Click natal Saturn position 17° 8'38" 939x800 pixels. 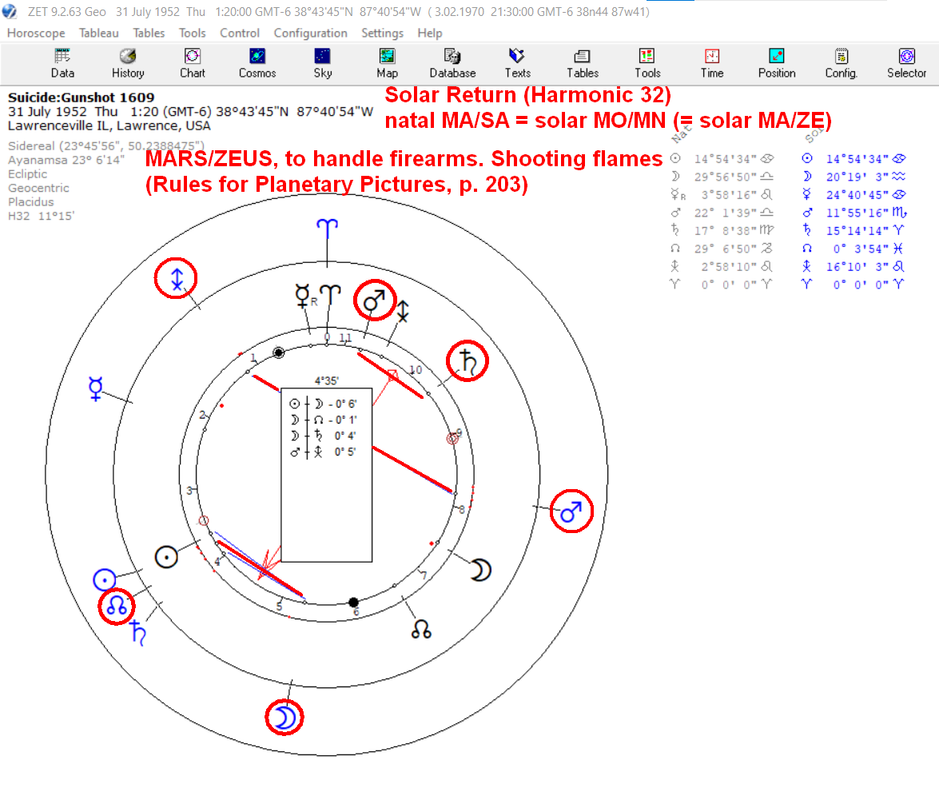[x=727, y=231]
